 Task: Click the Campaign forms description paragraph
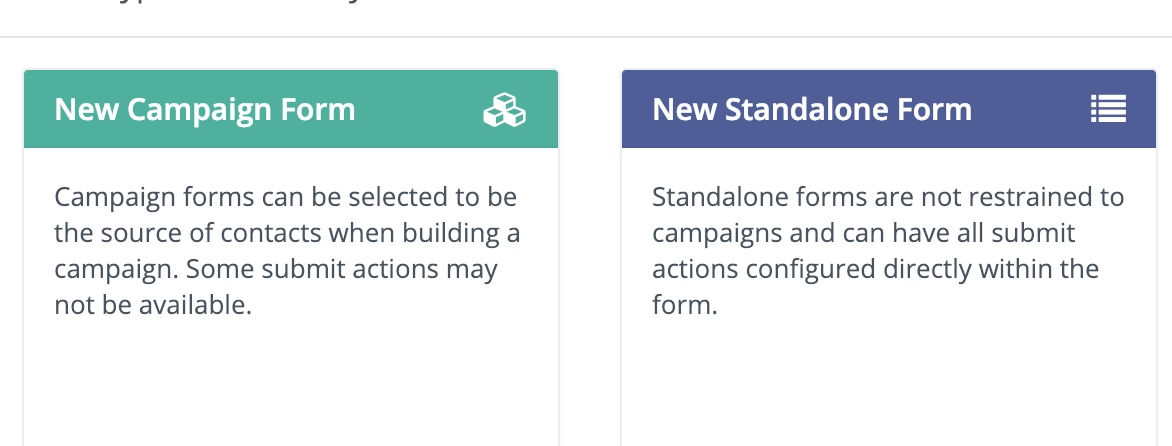click(288, 251)
